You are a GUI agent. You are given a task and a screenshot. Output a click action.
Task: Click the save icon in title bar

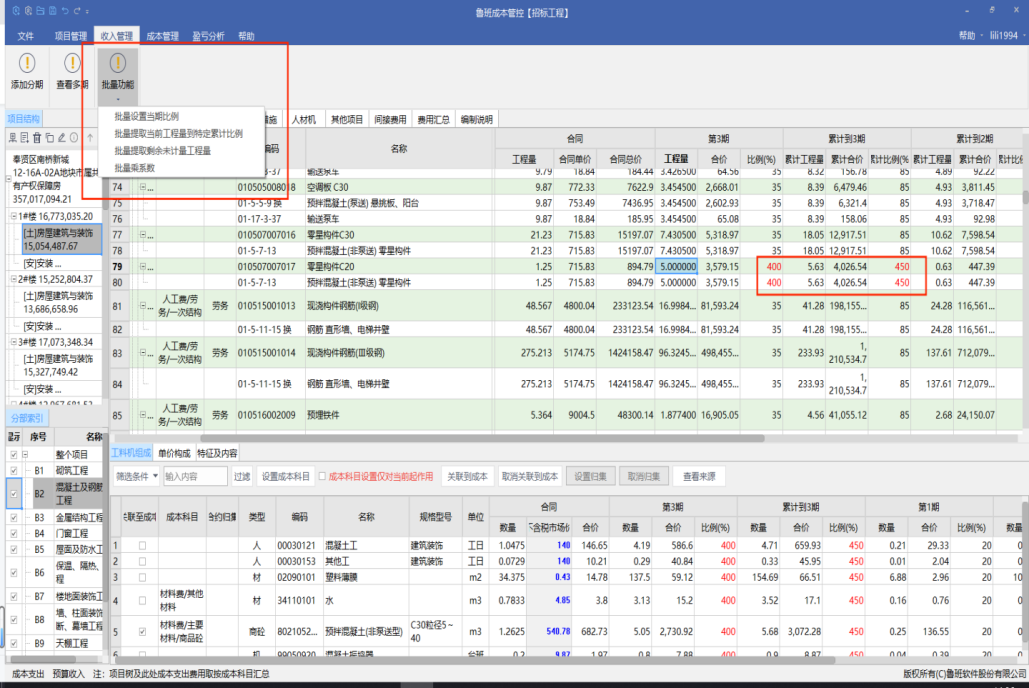[x=52, y=11]
